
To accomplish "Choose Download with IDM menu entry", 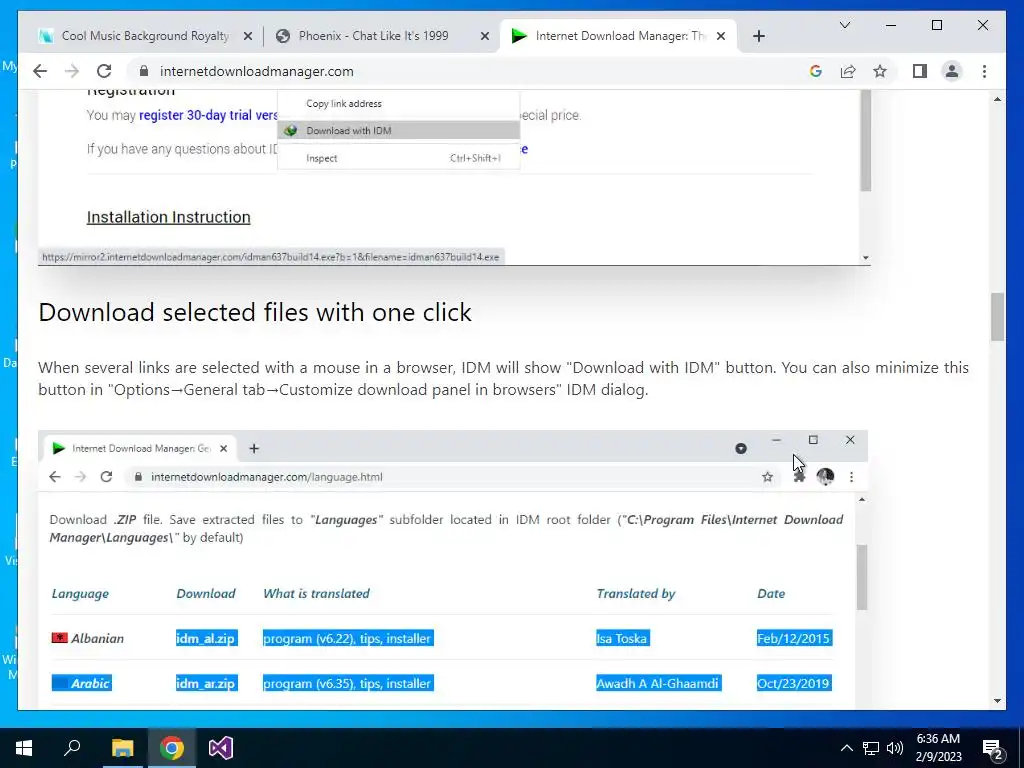I will tap(398, 131).
